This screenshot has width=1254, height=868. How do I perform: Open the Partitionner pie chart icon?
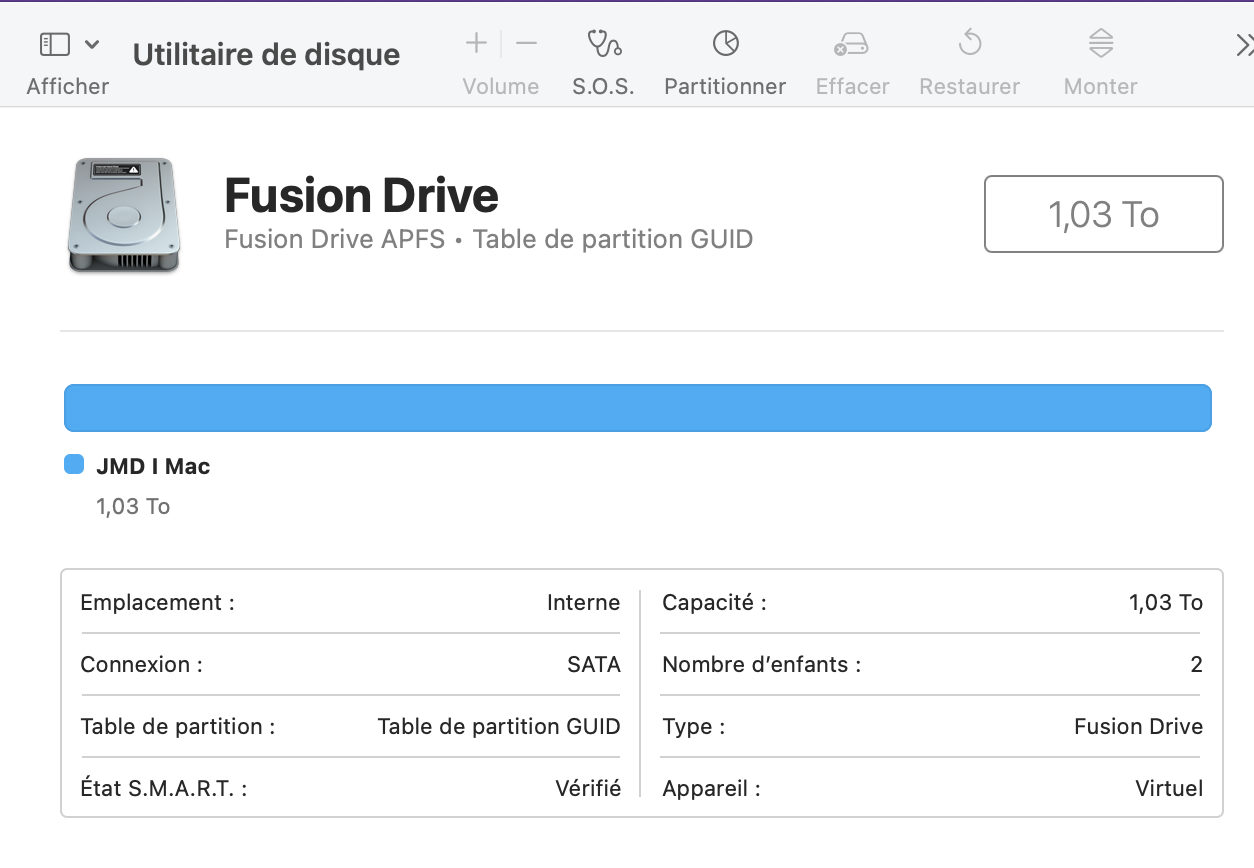point(725,43)
